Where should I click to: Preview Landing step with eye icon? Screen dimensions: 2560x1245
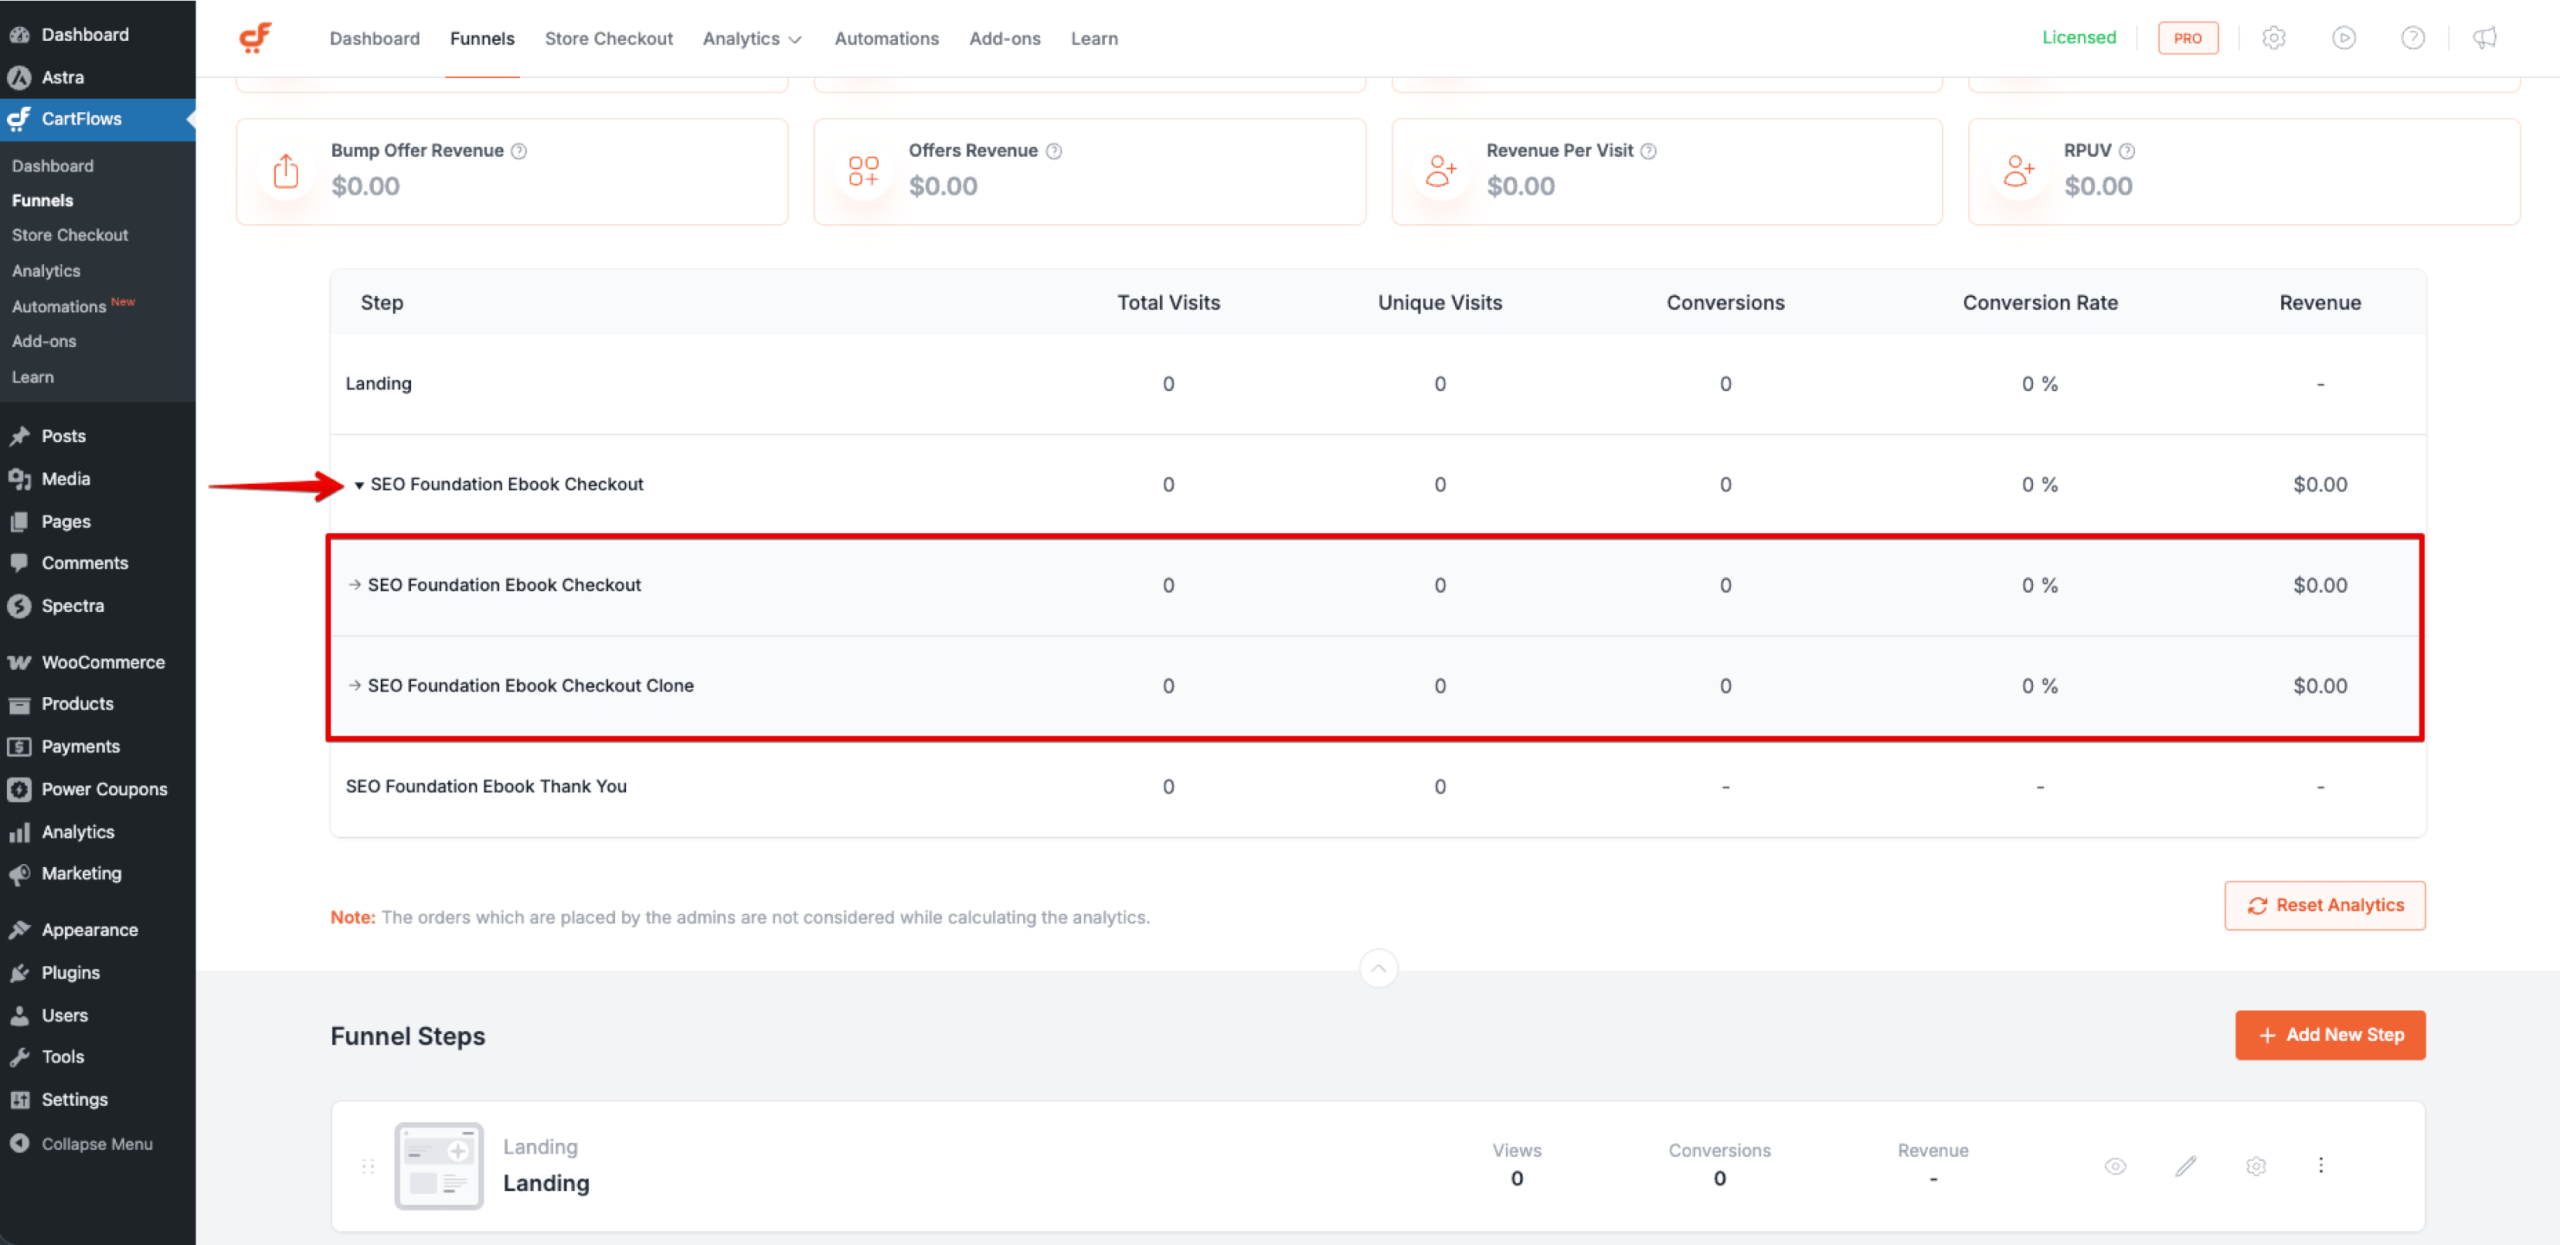2115,1166
